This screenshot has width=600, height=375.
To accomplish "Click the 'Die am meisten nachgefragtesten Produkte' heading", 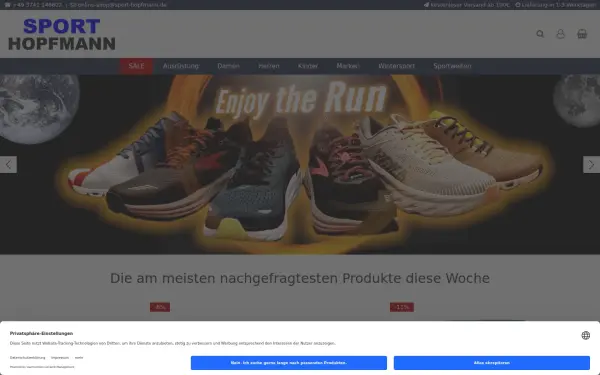I will tap(300, 278).
